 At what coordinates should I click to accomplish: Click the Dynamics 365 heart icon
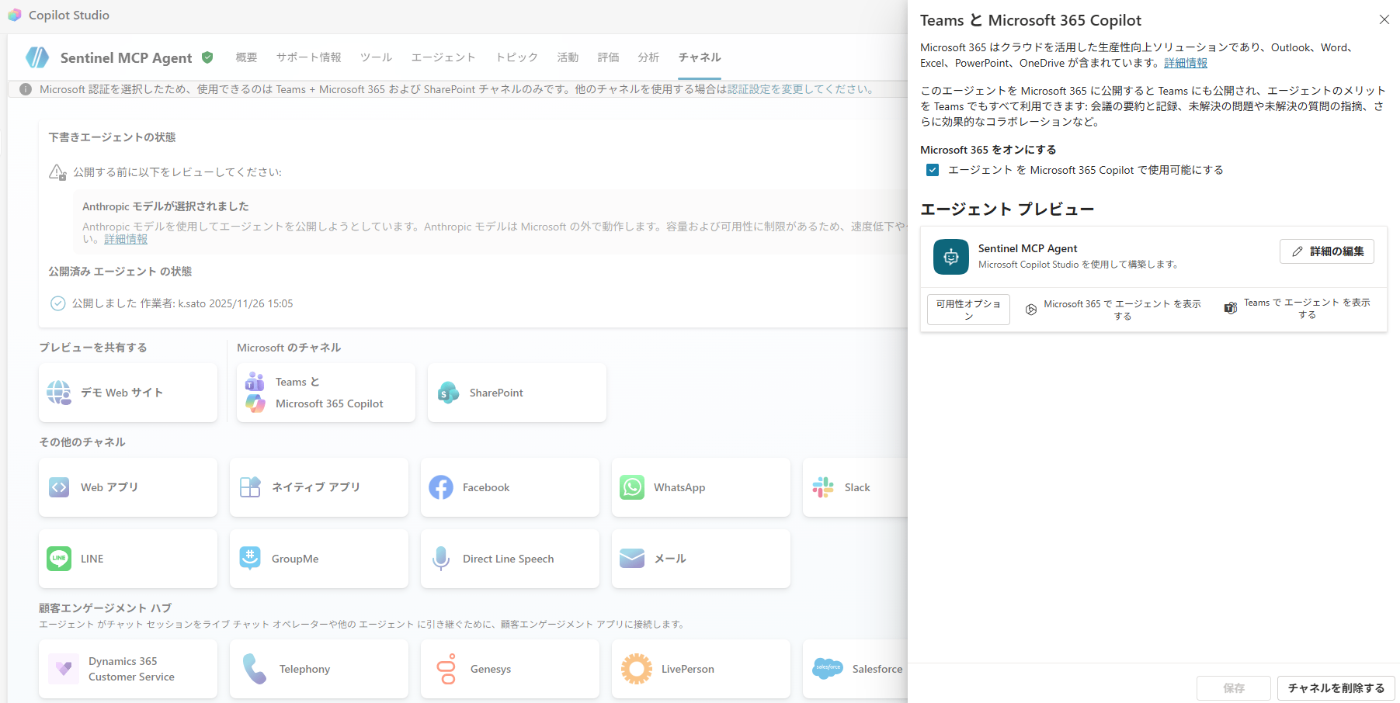tap(63, 669)
